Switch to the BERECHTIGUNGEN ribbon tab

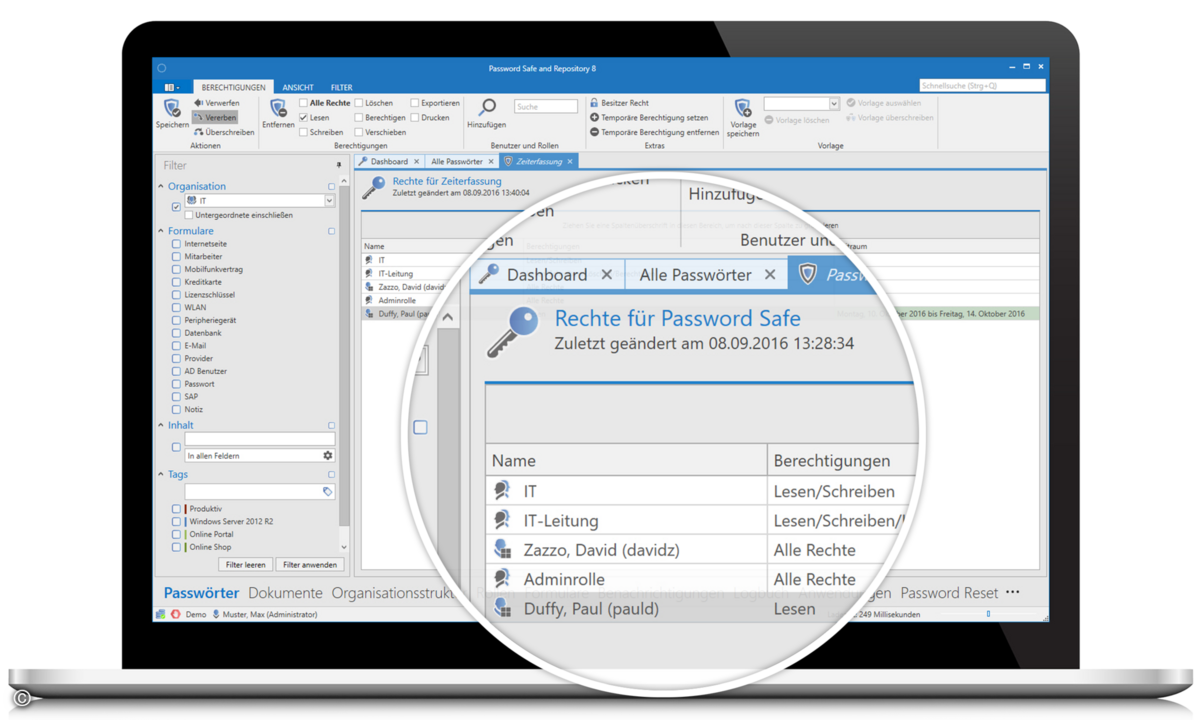click(x=233, y=87)
